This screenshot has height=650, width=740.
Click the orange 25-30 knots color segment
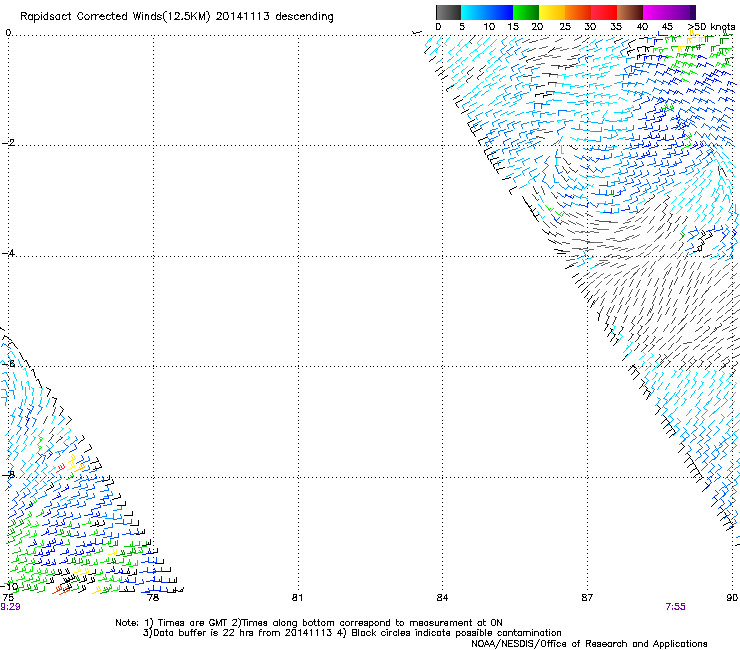pos(578,12)
